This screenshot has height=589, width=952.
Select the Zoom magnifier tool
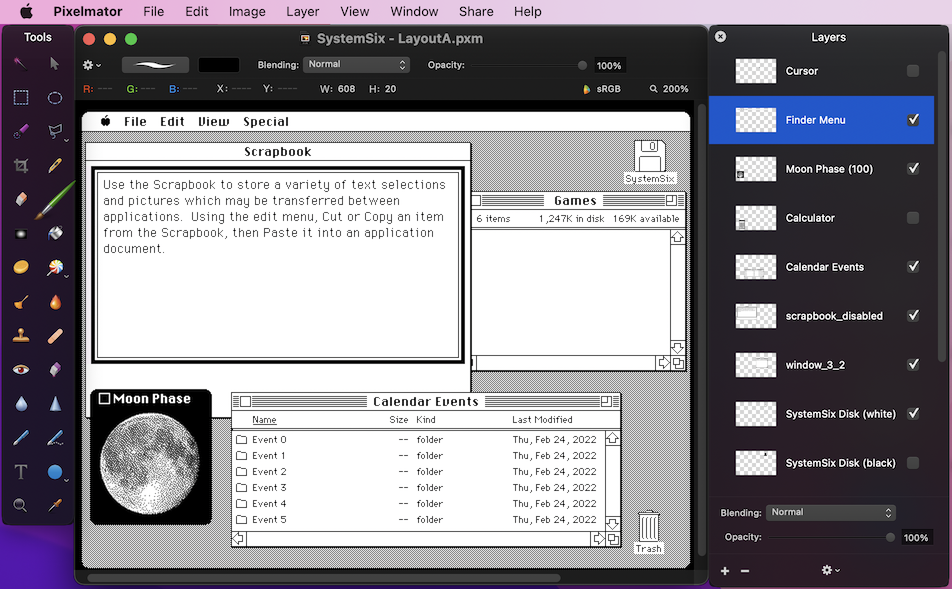21,505
